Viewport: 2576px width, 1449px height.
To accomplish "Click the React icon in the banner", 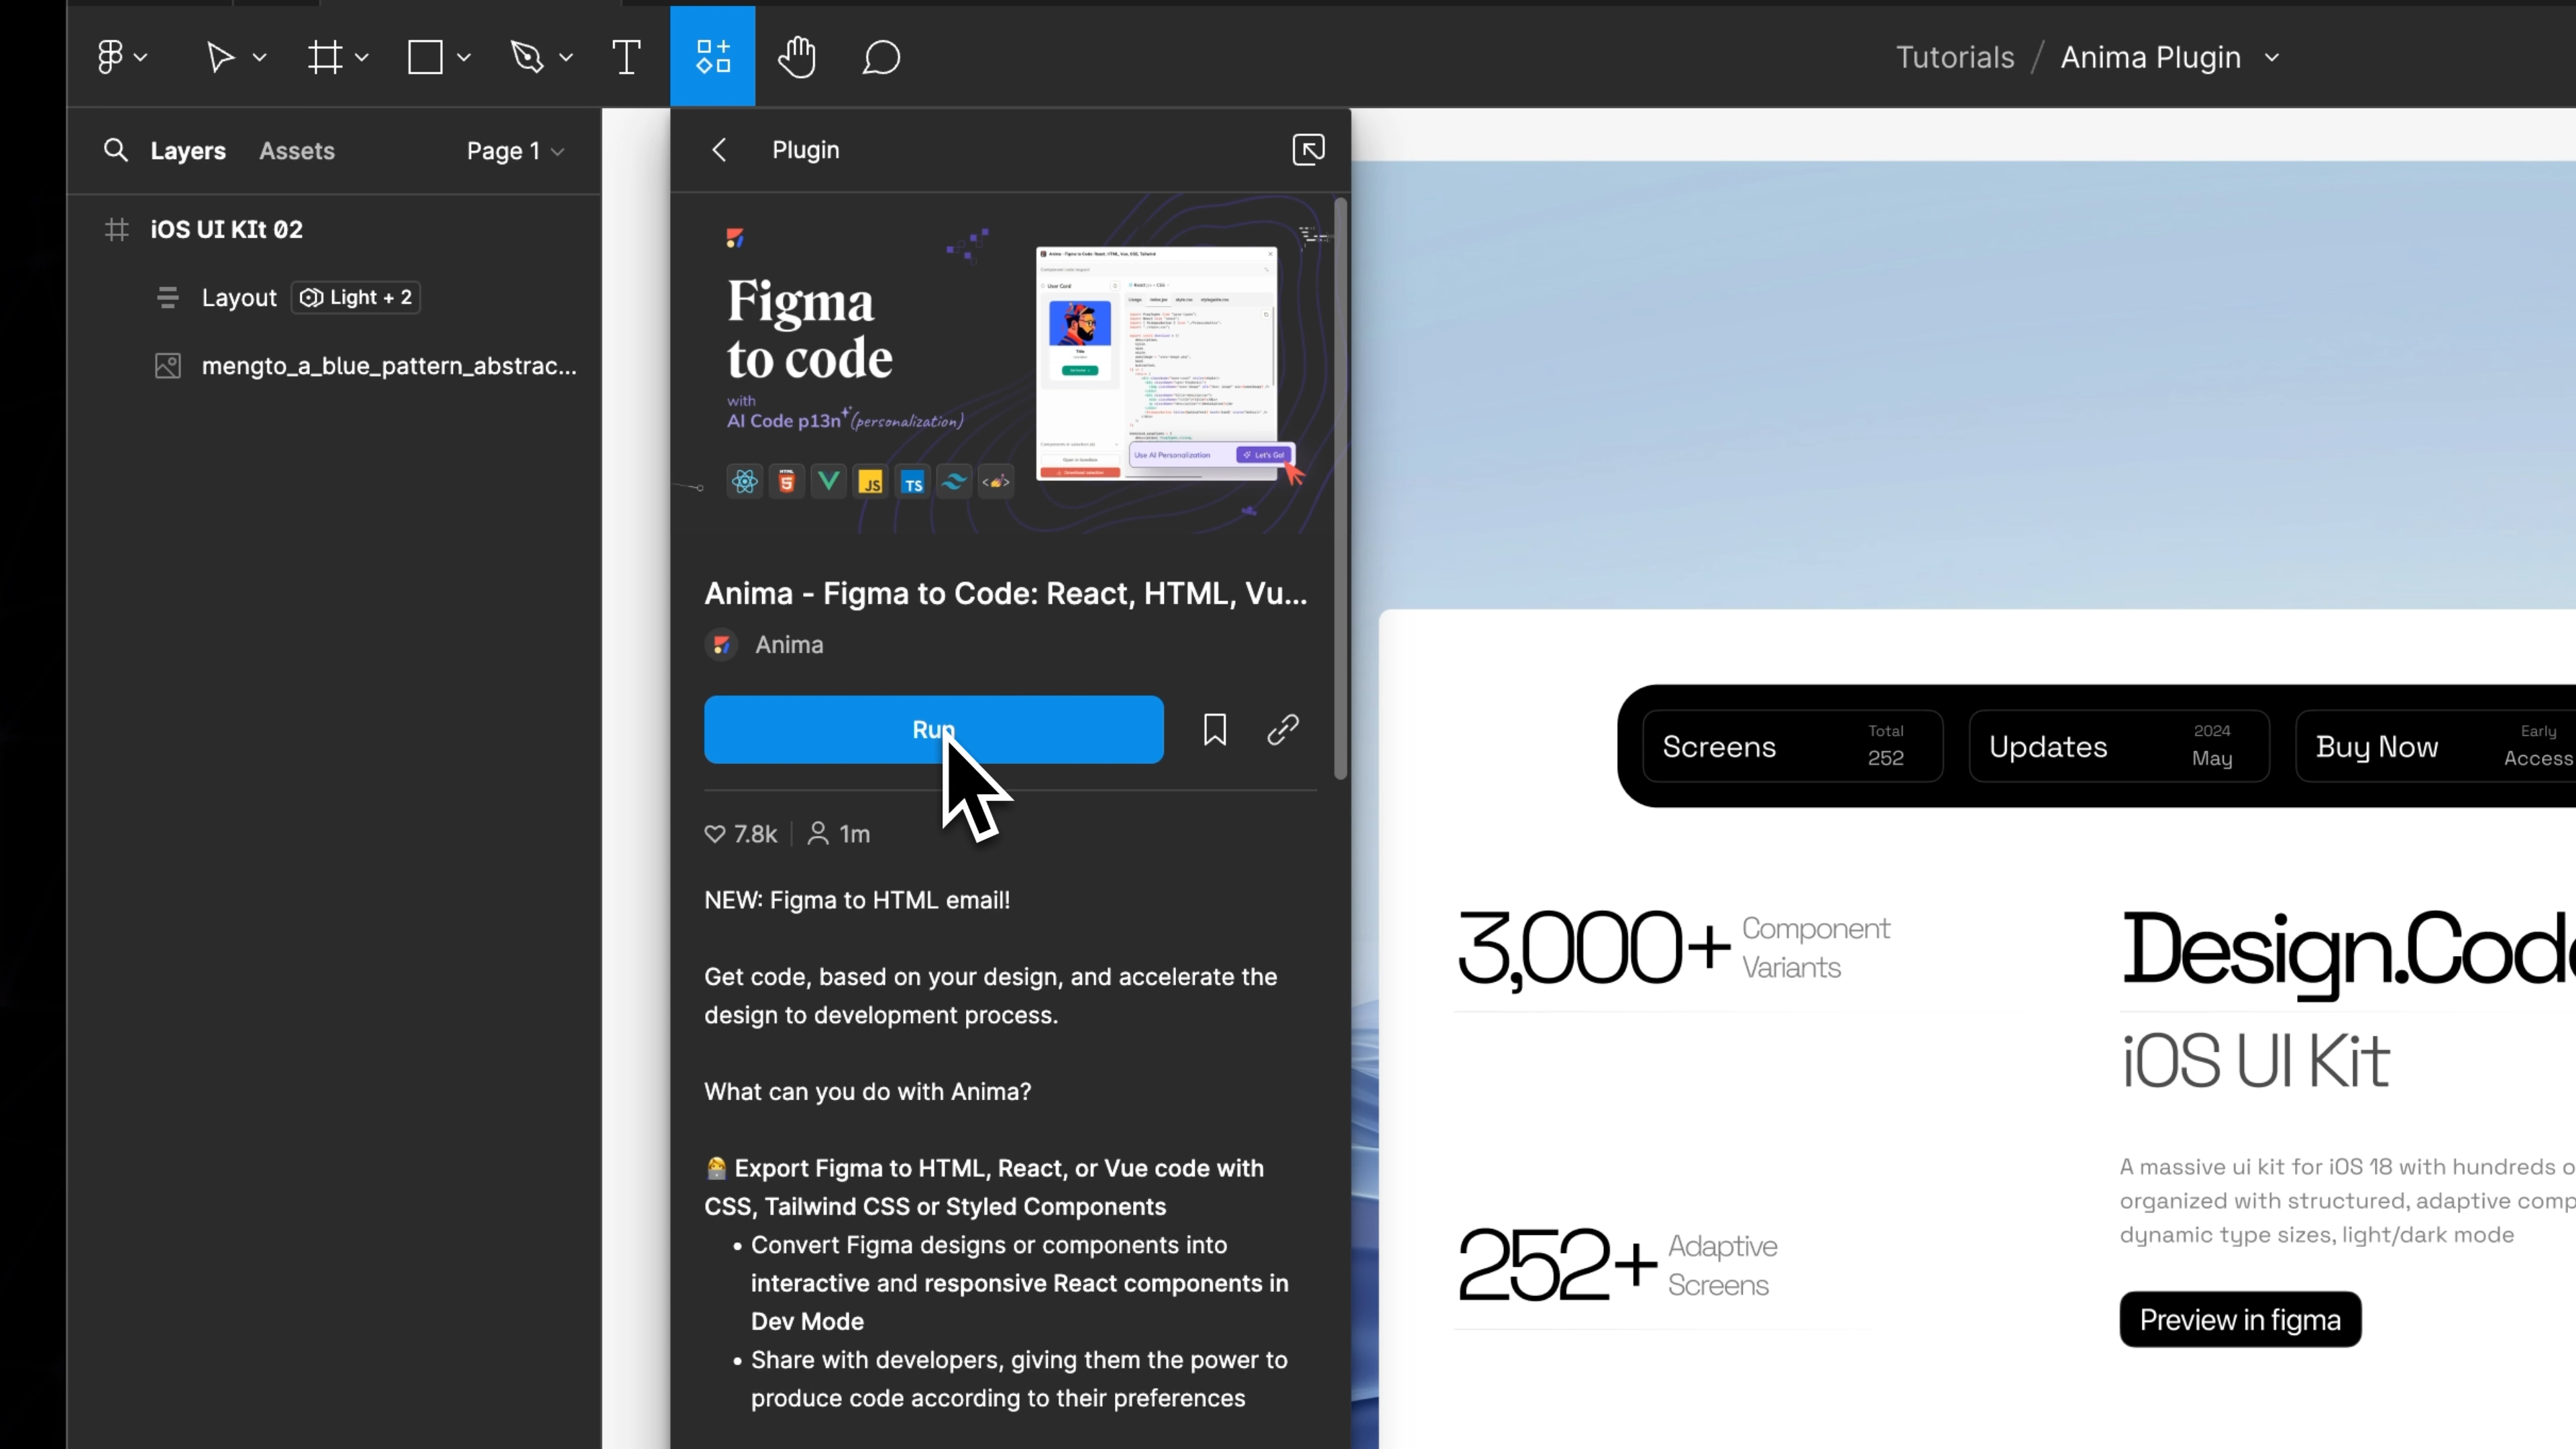I will 744,482.
